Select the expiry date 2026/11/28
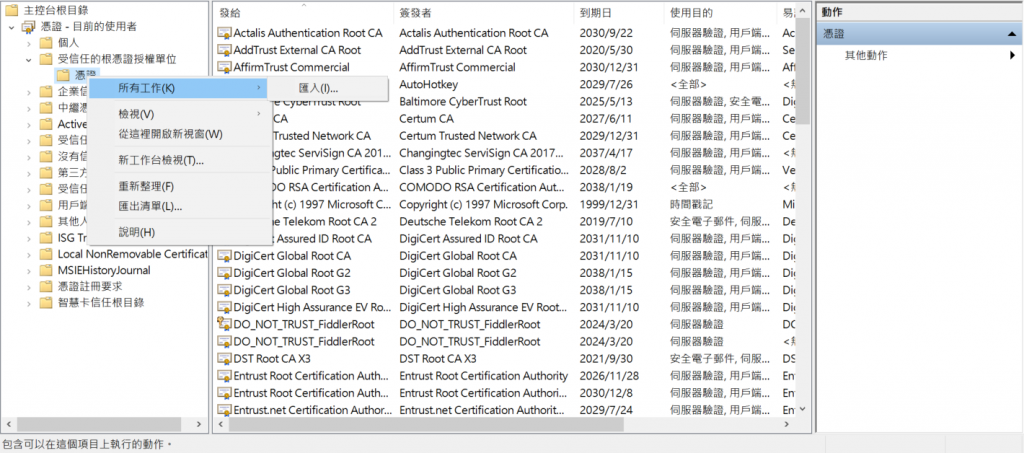 click(607, 376)
